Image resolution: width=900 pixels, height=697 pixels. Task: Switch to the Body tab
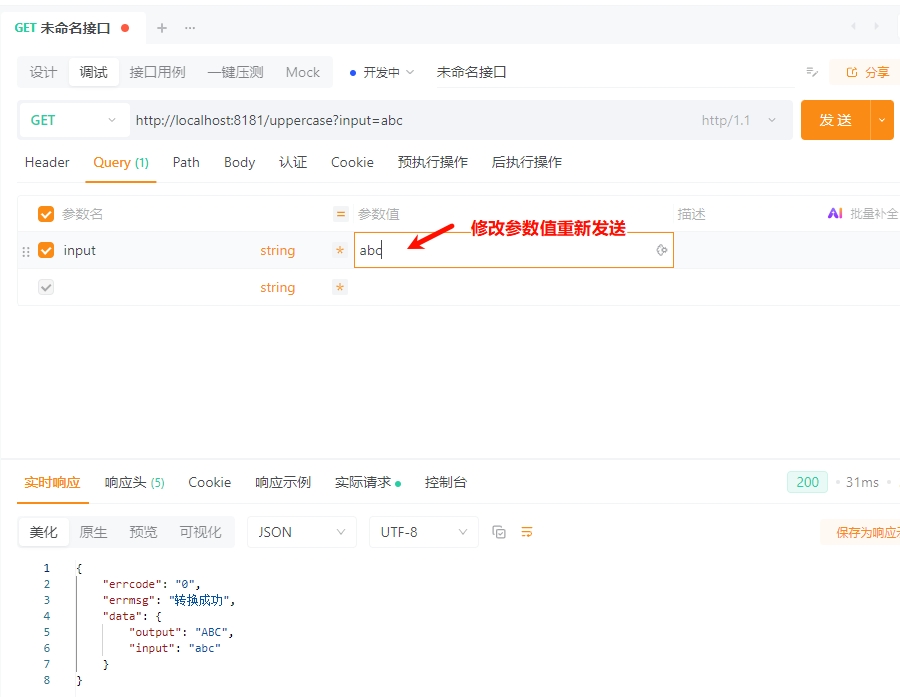point(239,162)
